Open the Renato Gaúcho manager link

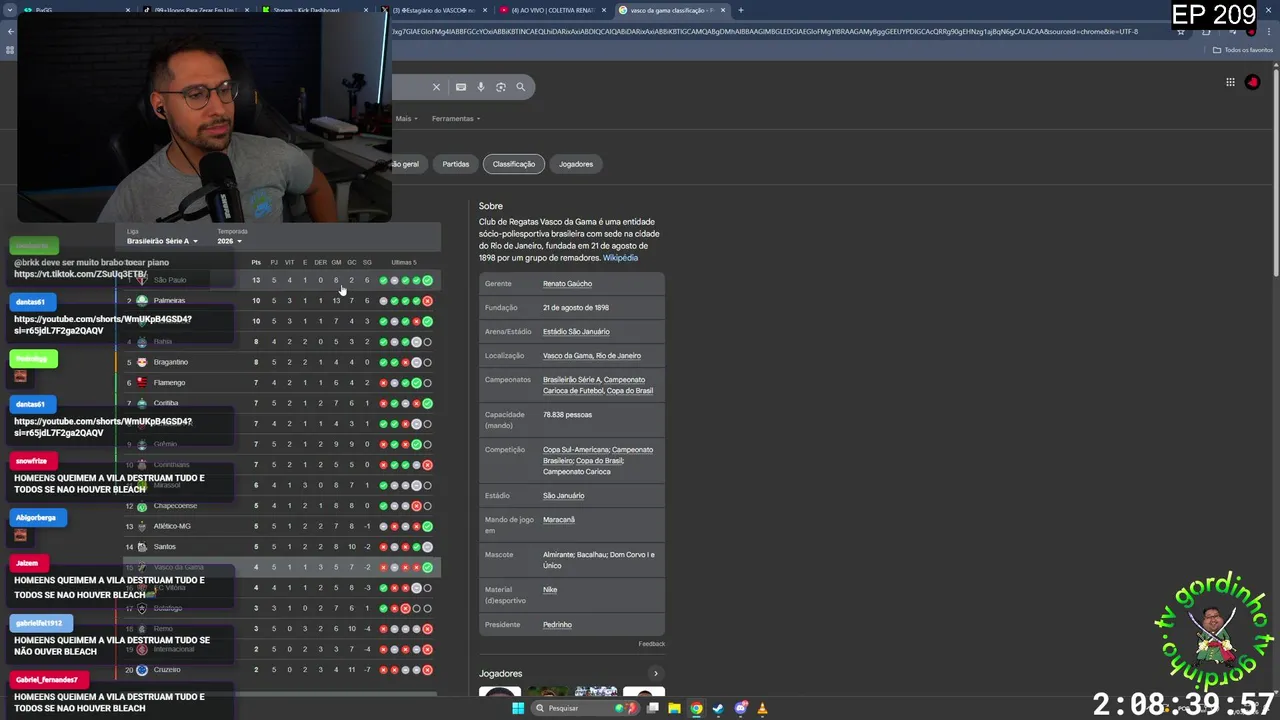(567, 284)
